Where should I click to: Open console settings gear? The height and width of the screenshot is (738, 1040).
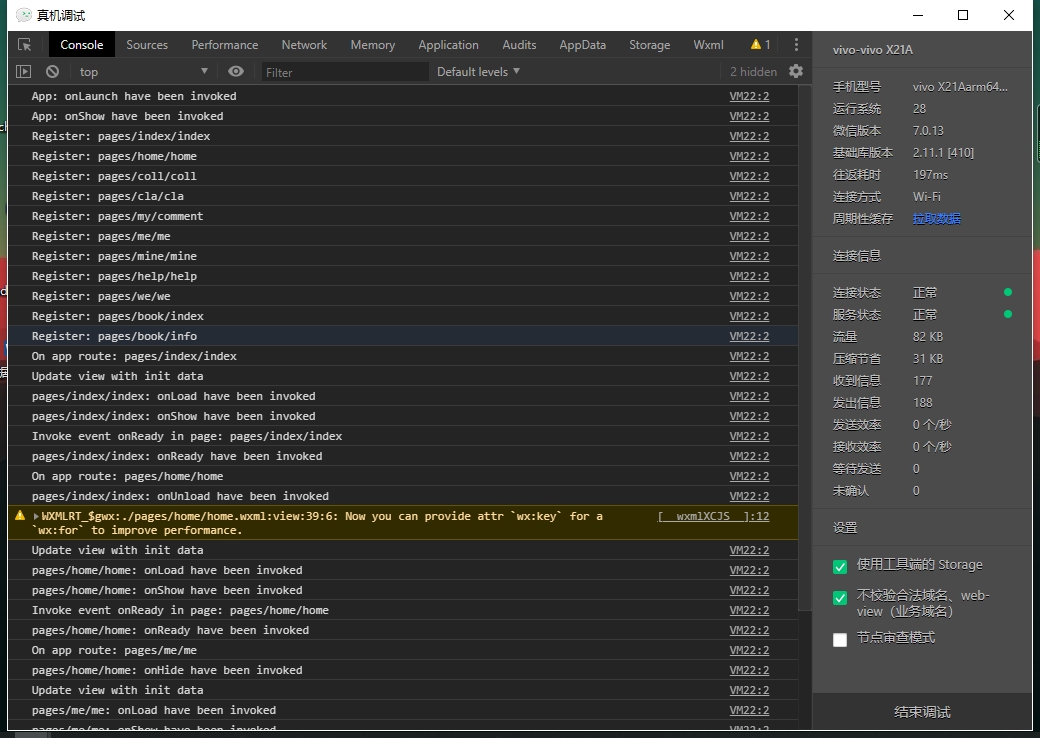[796, 71]
